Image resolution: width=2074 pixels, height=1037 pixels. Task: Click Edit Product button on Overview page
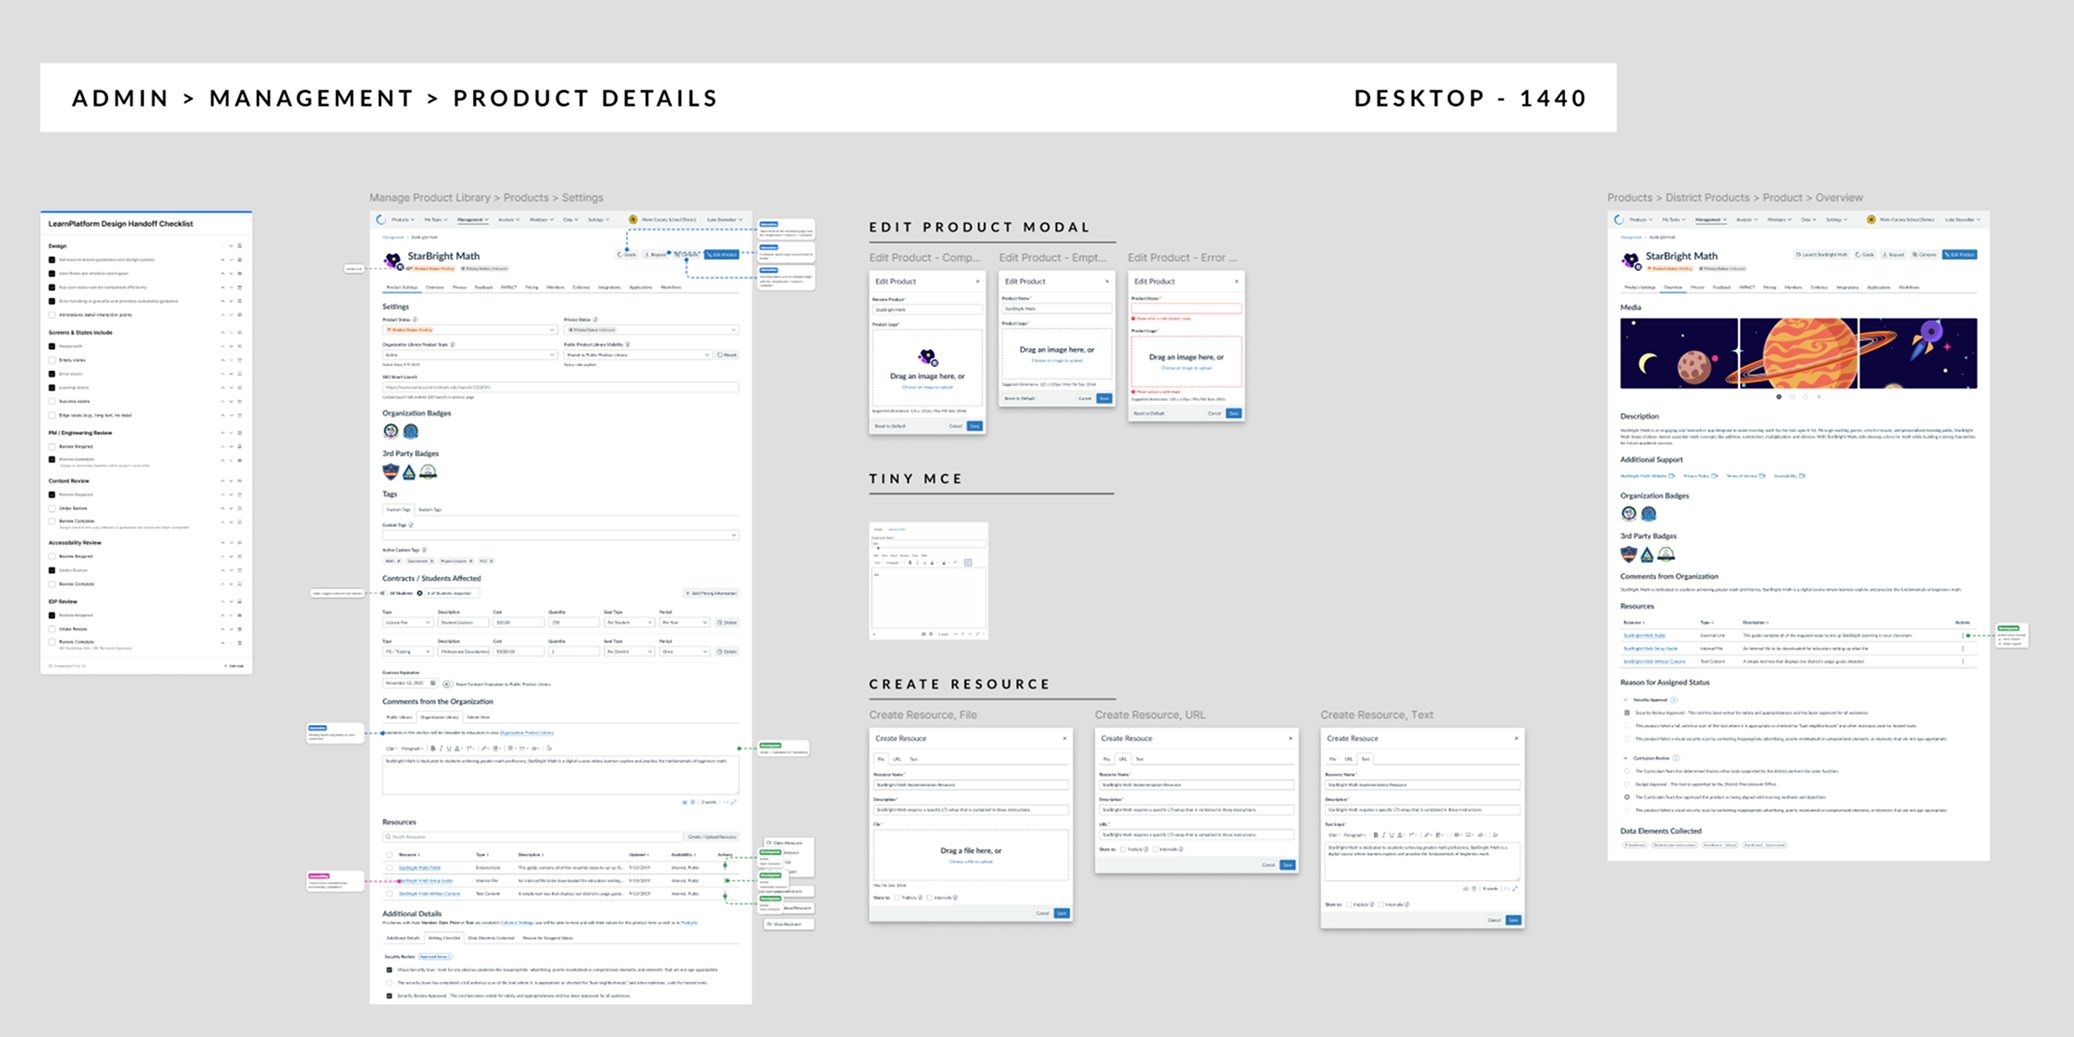click(x=1959, y=255)
